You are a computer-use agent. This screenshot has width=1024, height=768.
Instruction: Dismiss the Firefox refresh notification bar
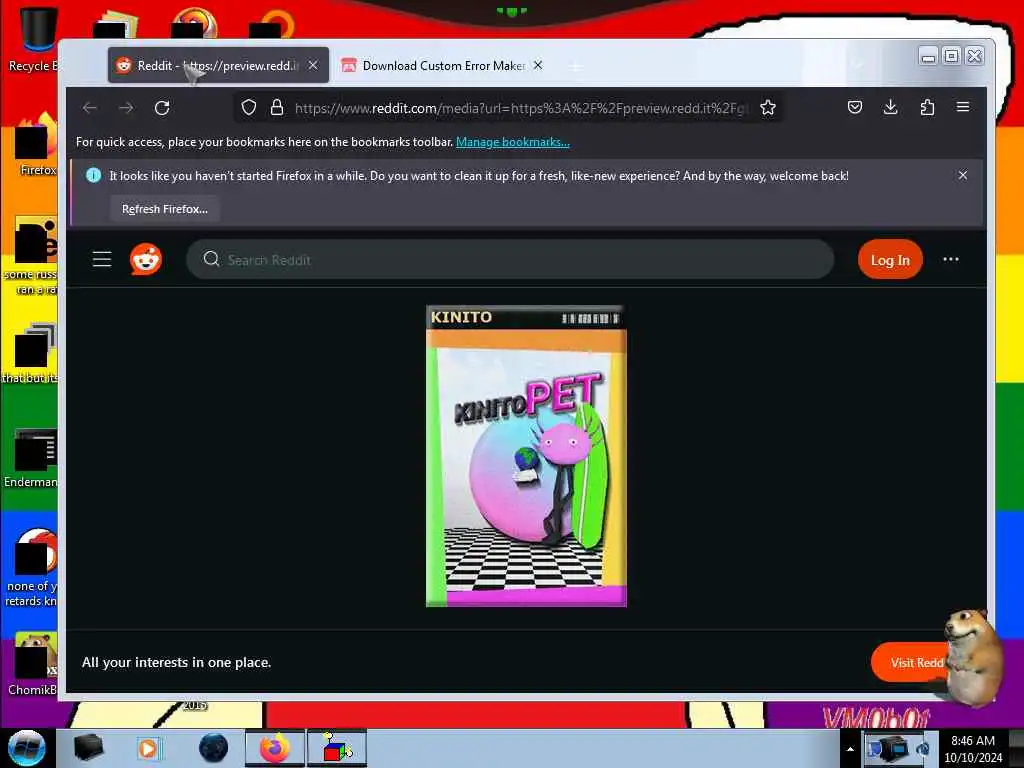(963, 175)
